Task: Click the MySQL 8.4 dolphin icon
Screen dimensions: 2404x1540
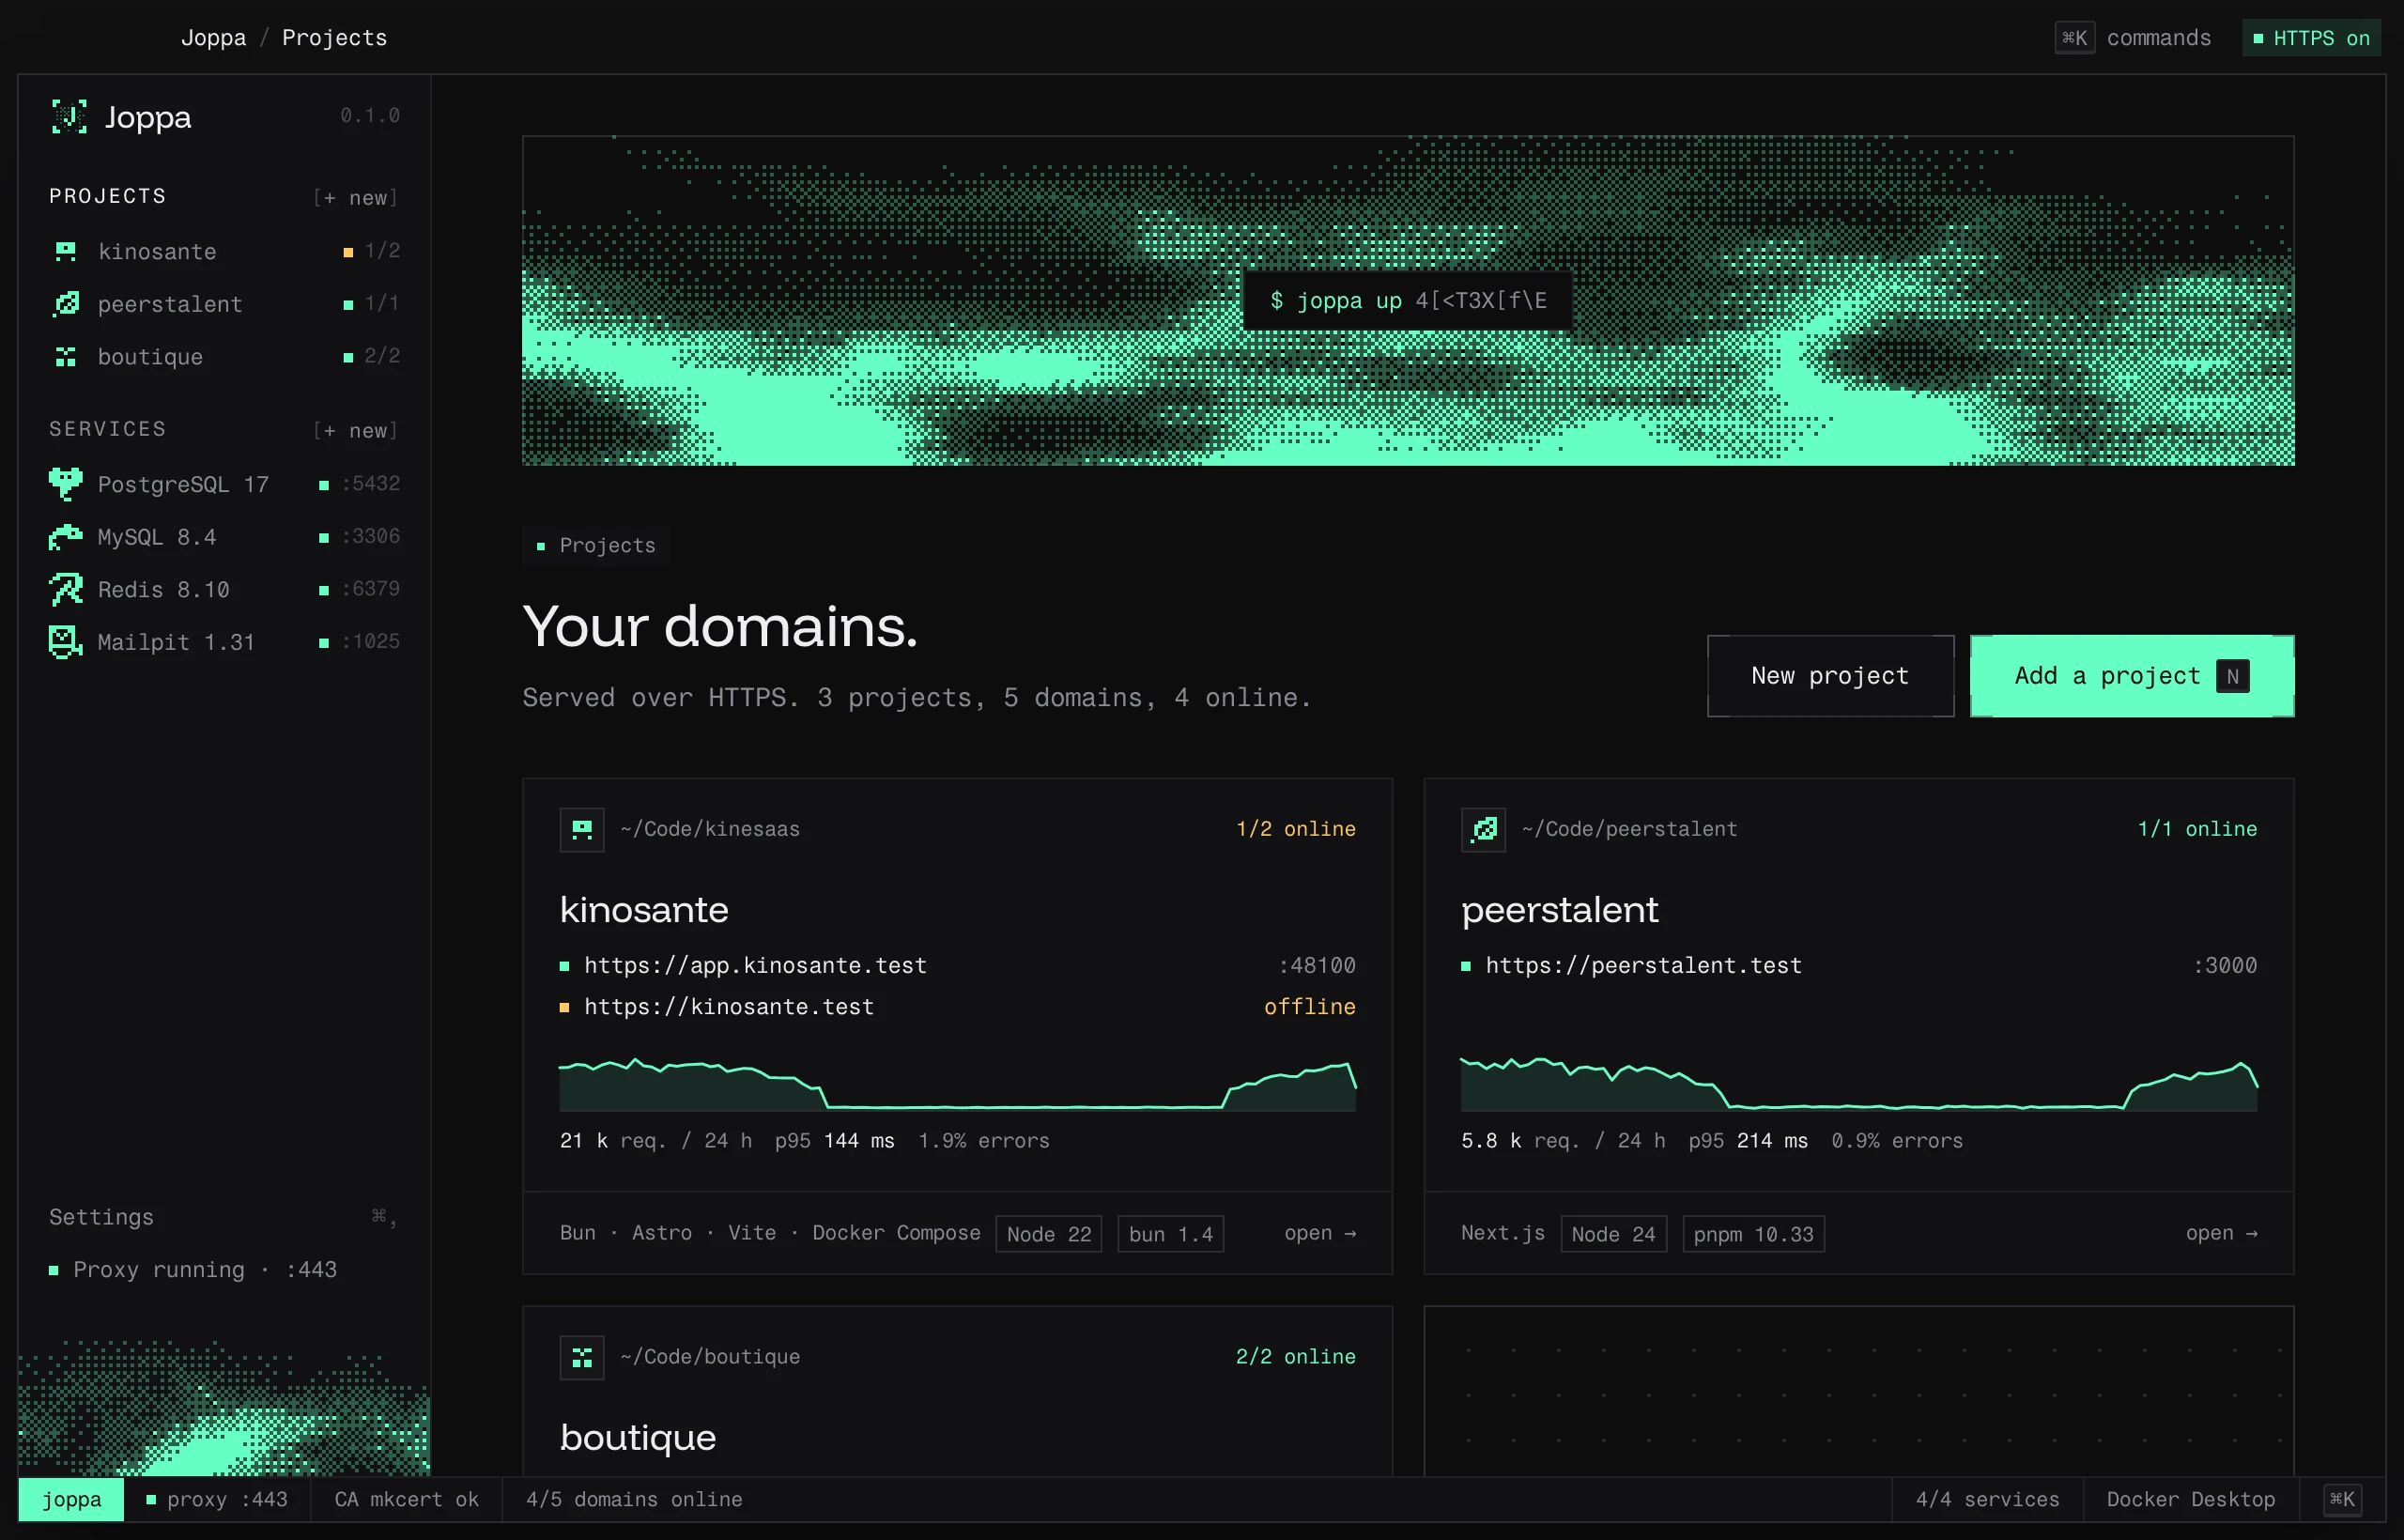Action: point(66,537)
